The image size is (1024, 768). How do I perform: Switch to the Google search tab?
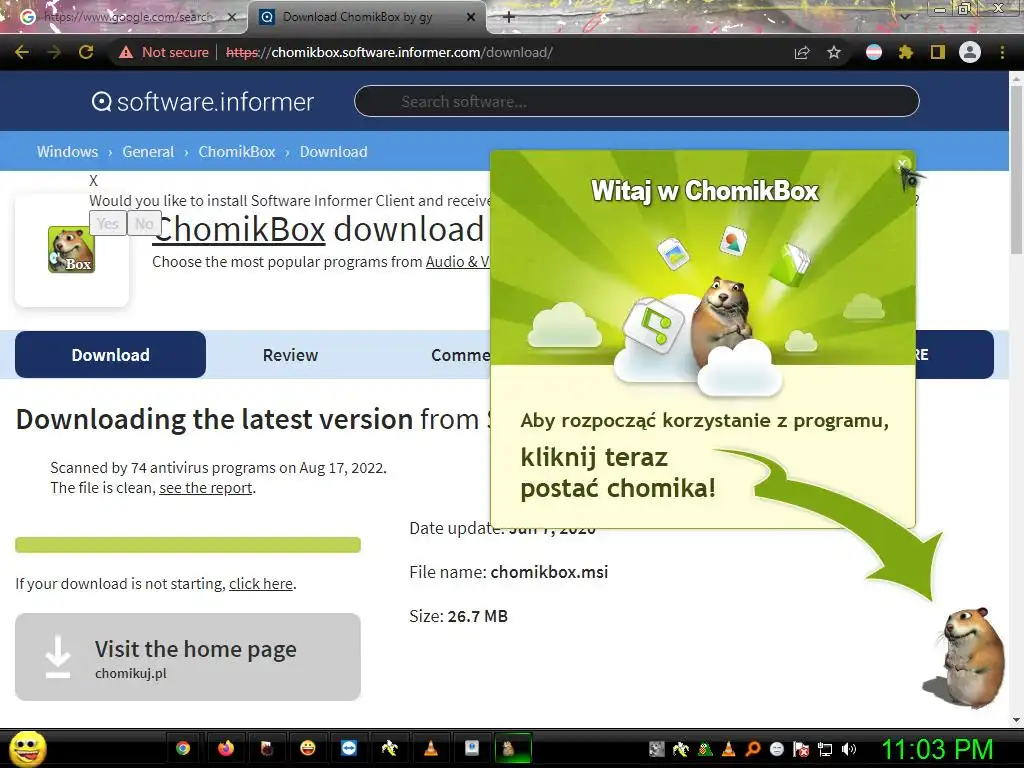point(128,17)
